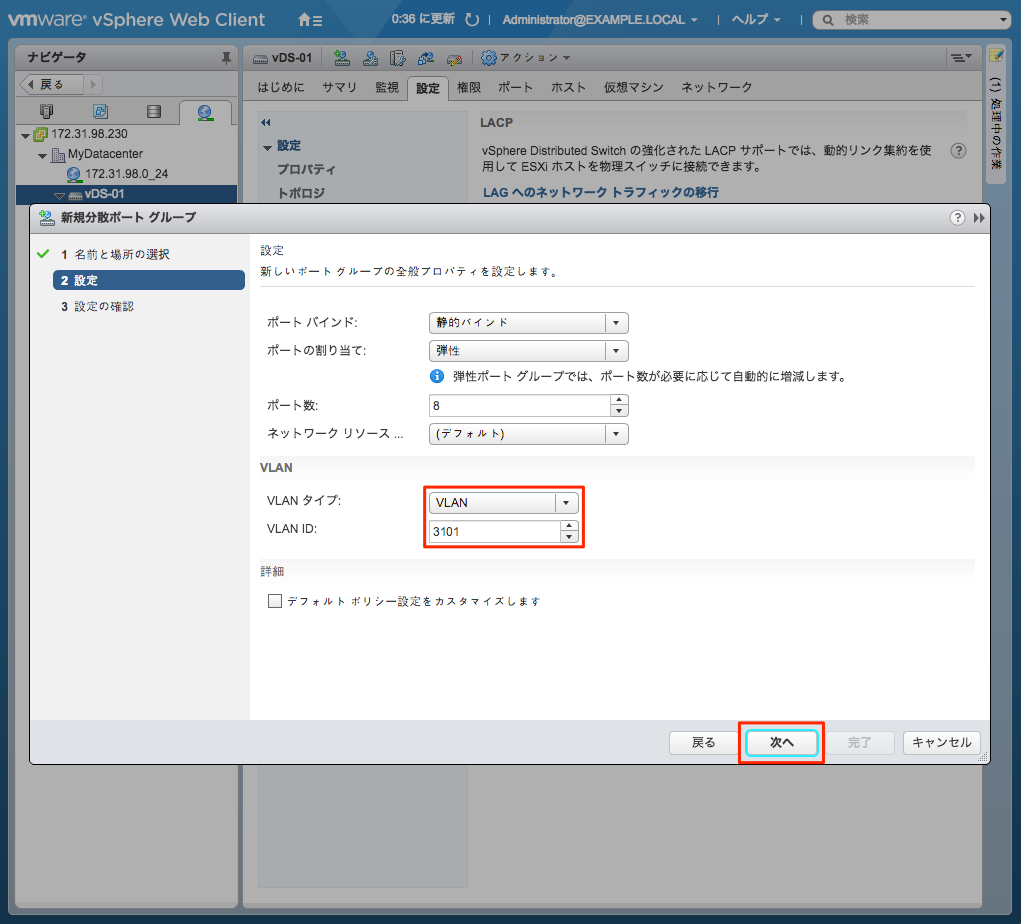Increase the VLAN ID with up arrow
The width and height of the screenshot is (1021, 924).
pyautogui.click(x=569, y=525)
